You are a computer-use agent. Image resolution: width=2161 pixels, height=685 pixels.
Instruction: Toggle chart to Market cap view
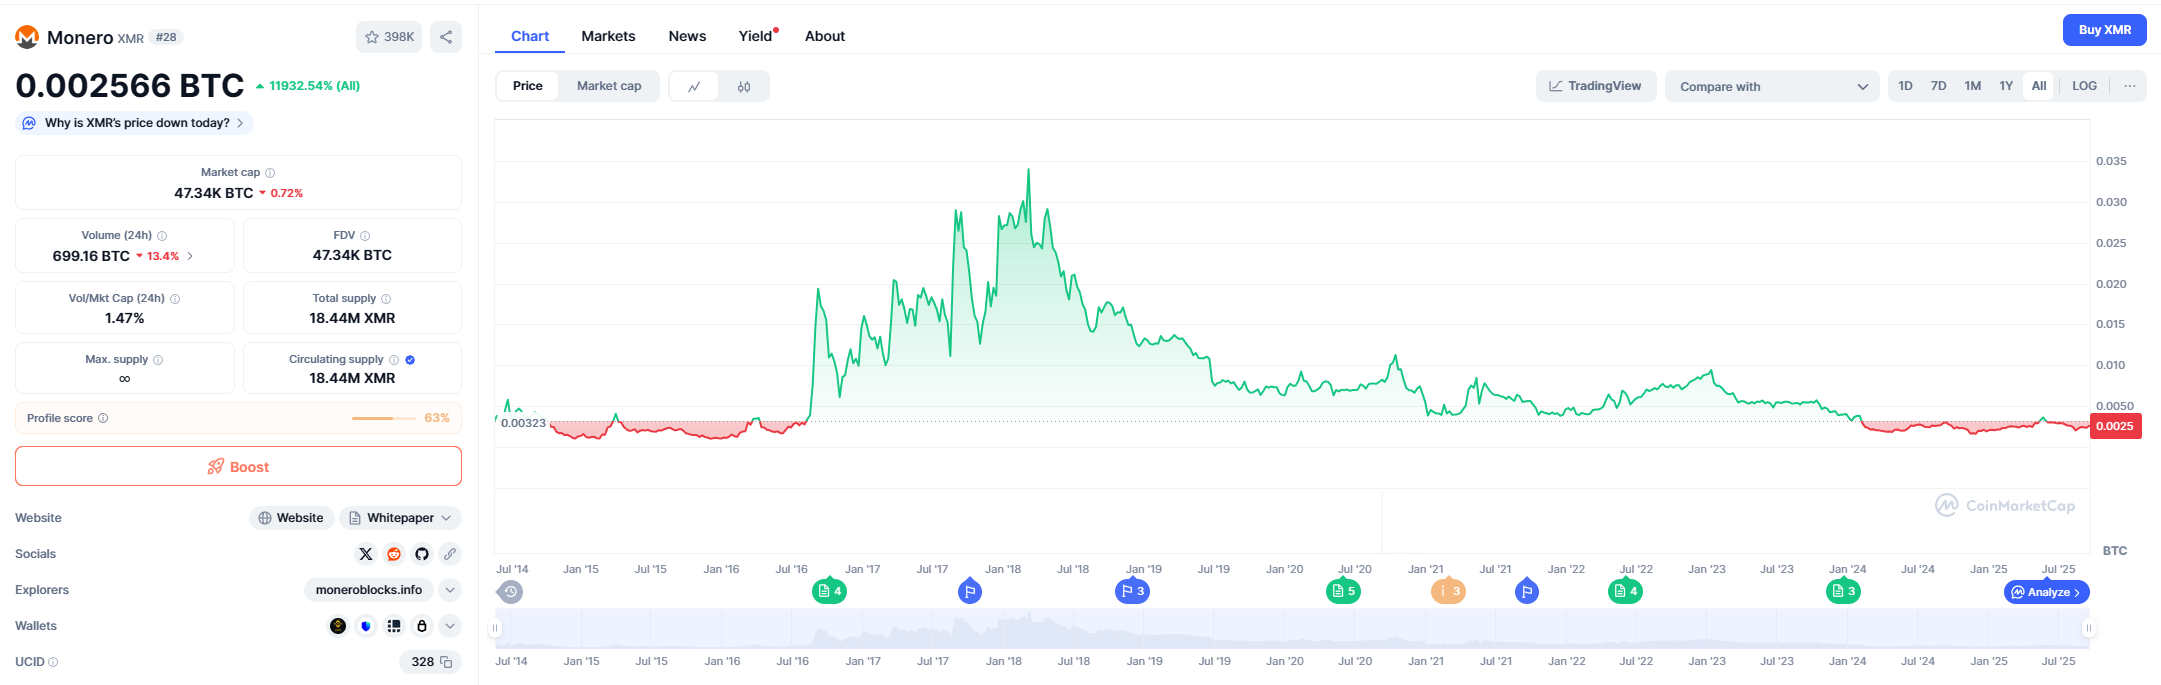[609, 86]
